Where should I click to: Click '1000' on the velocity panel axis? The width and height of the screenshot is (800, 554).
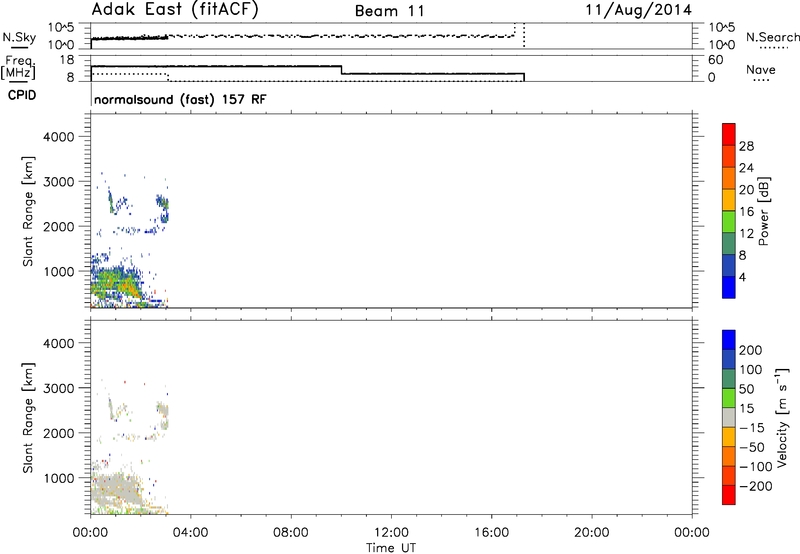[x=59, y=478]
